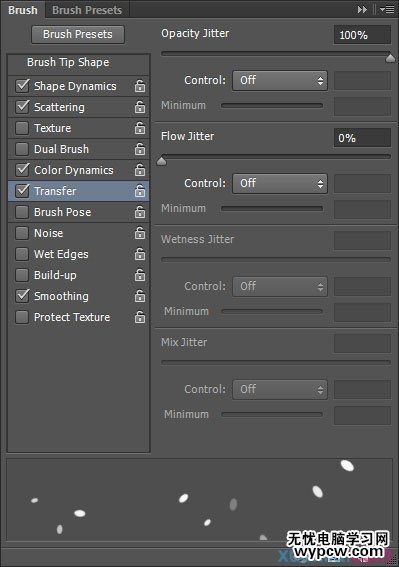Enable the Noise checkbox
The width and height of the screenshot is (399, 567).
point(22,233)
